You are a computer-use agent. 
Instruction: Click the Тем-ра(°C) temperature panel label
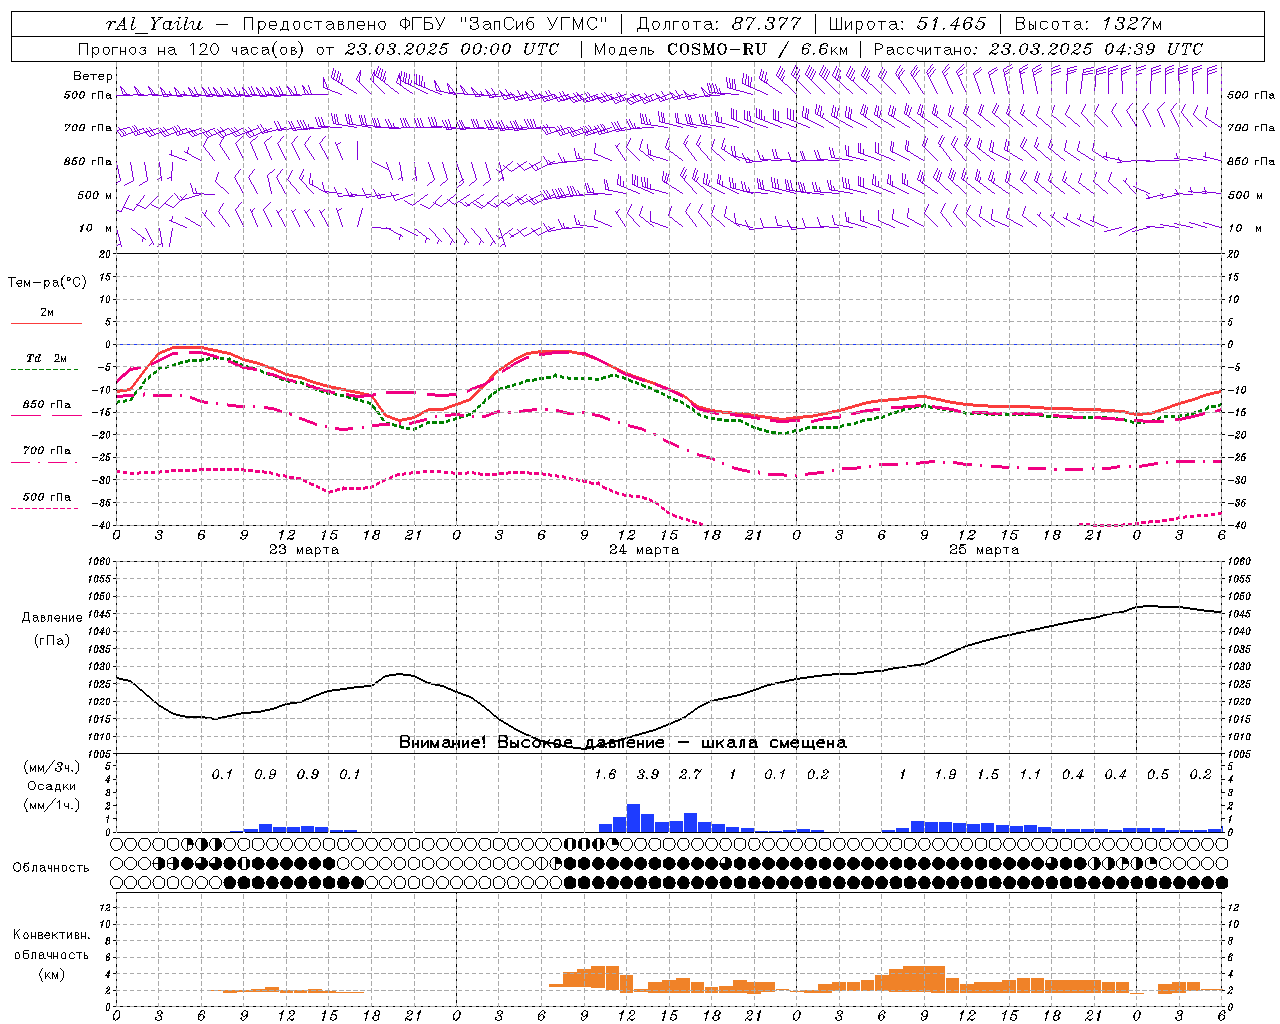47,283
